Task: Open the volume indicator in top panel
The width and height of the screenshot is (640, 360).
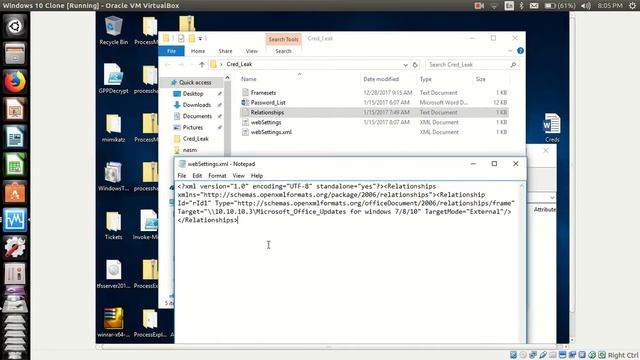Action: click(x=586, y=6)
